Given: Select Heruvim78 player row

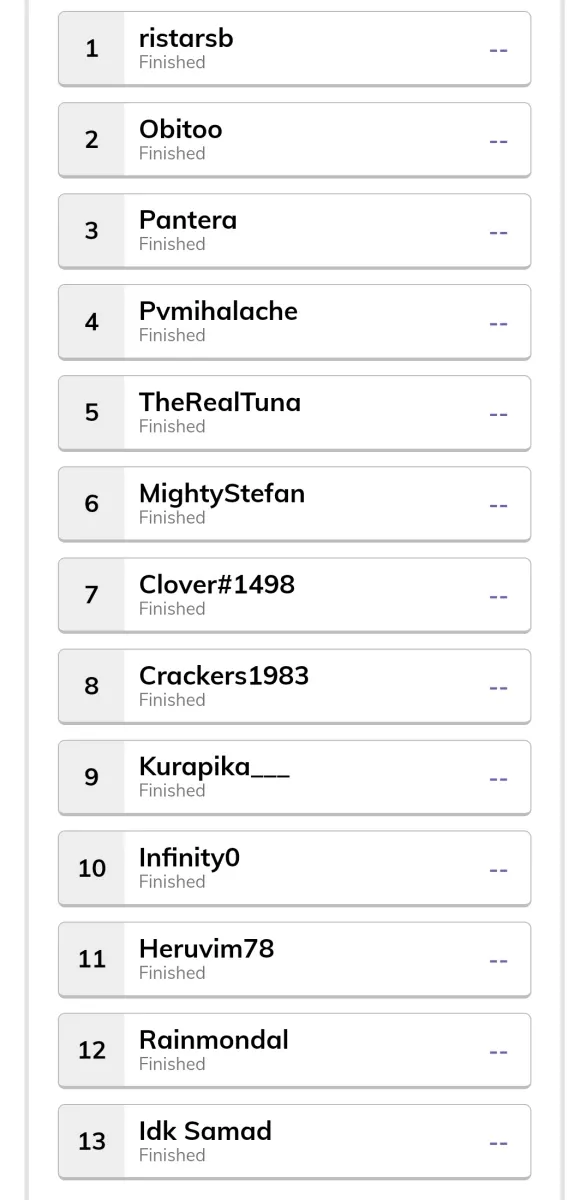Looking at the screenshot, I should (294, 959).
